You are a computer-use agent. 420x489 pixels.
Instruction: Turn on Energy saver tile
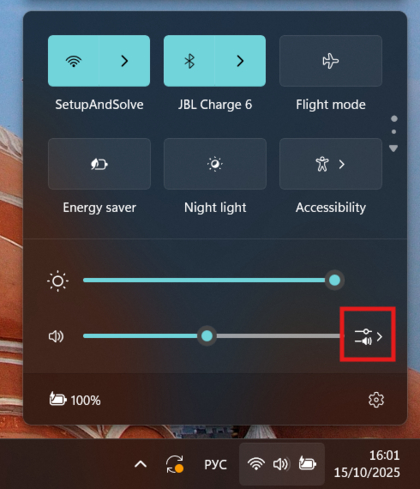click(x=99, y=164)
